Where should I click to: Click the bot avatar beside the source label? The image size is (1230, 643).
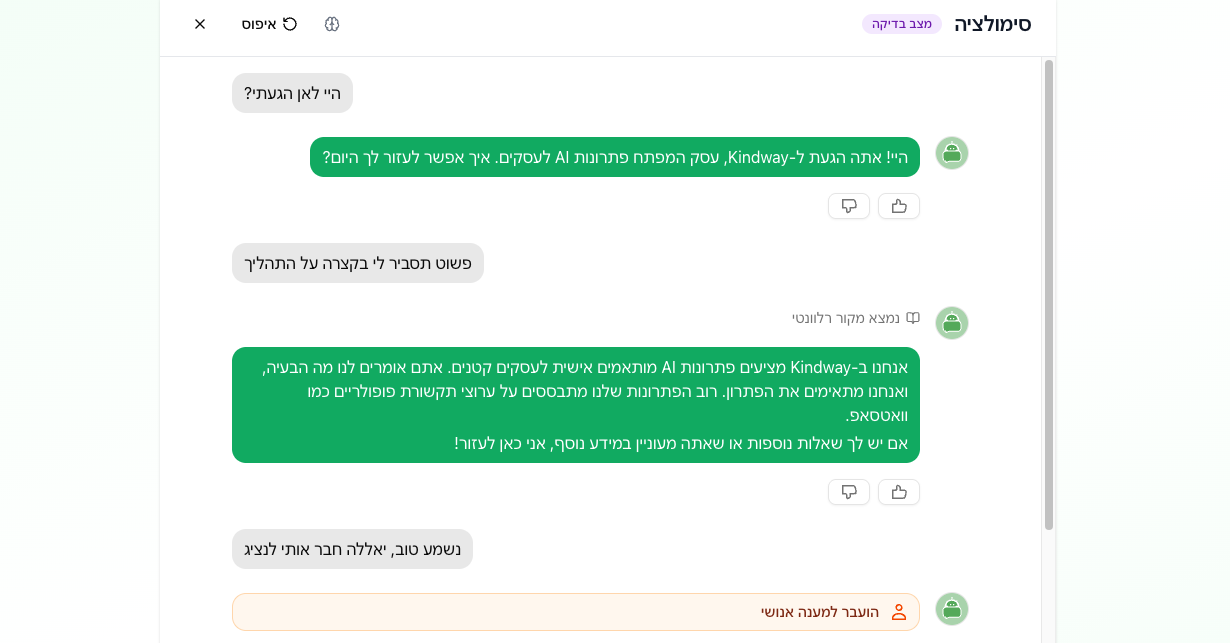(952, 323)
